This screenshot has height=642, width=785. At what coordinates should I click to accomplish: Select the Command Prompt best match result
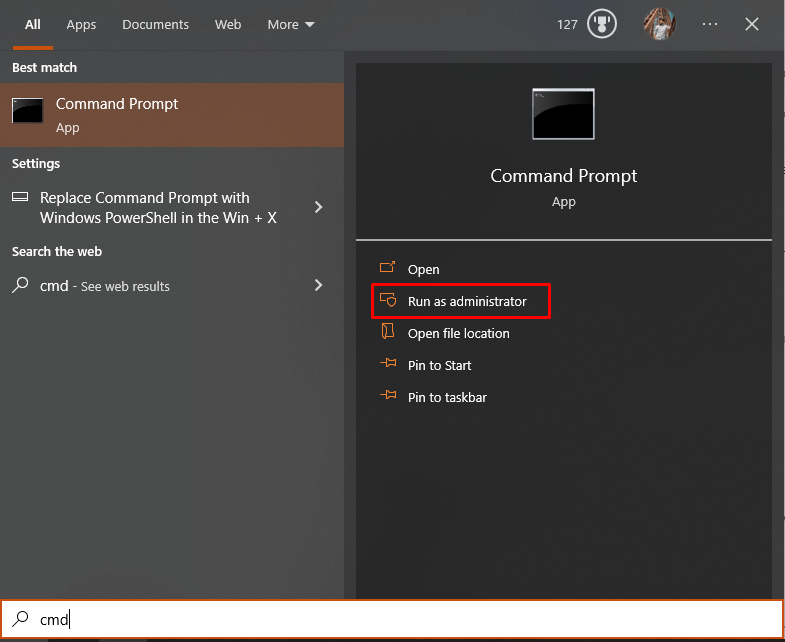pyautogui.click(x=172, y=115)
